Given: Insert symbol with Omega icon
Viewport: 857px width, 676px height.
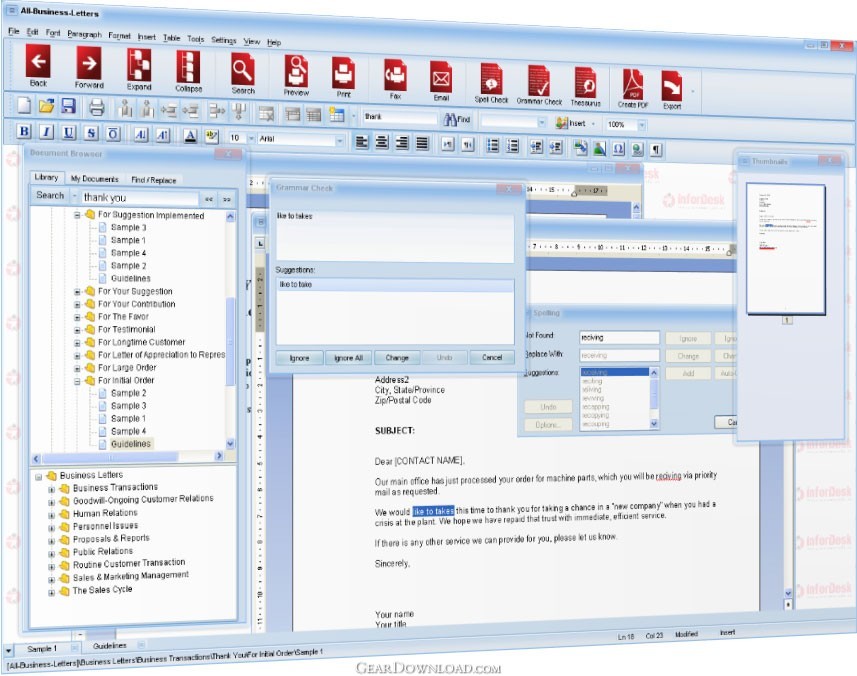Looking at the screenshot, I should pos(618,149).
